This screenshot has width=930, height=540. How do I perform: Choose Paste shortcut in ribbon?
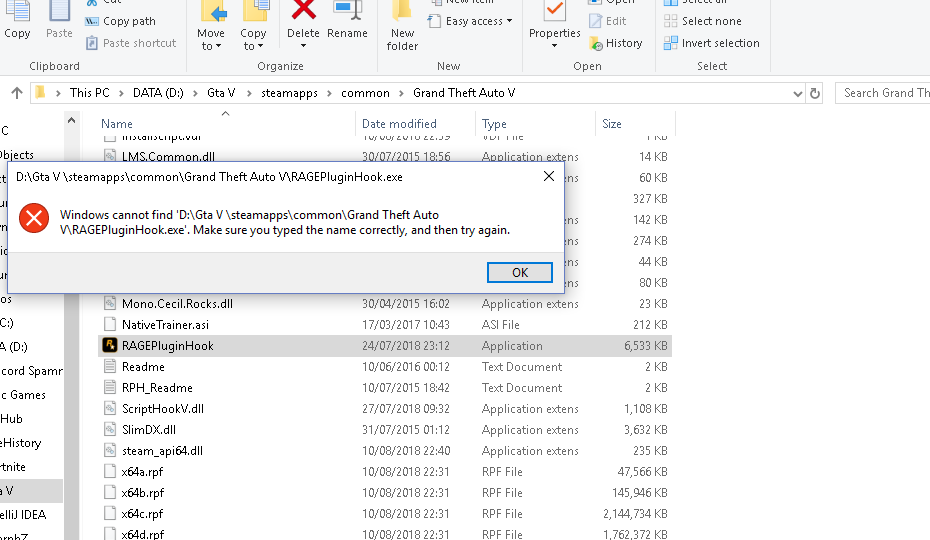click(131, 43)
